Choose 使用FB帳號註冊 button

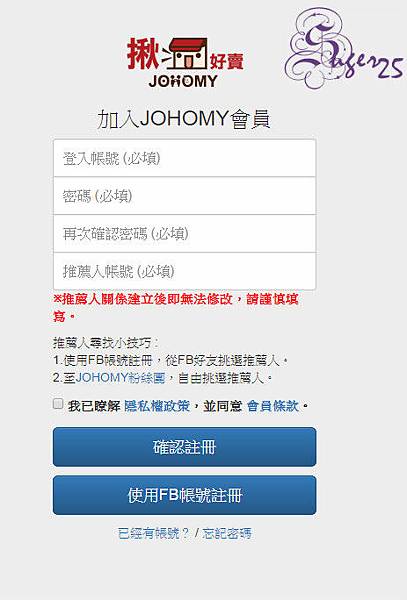[185, 495]
